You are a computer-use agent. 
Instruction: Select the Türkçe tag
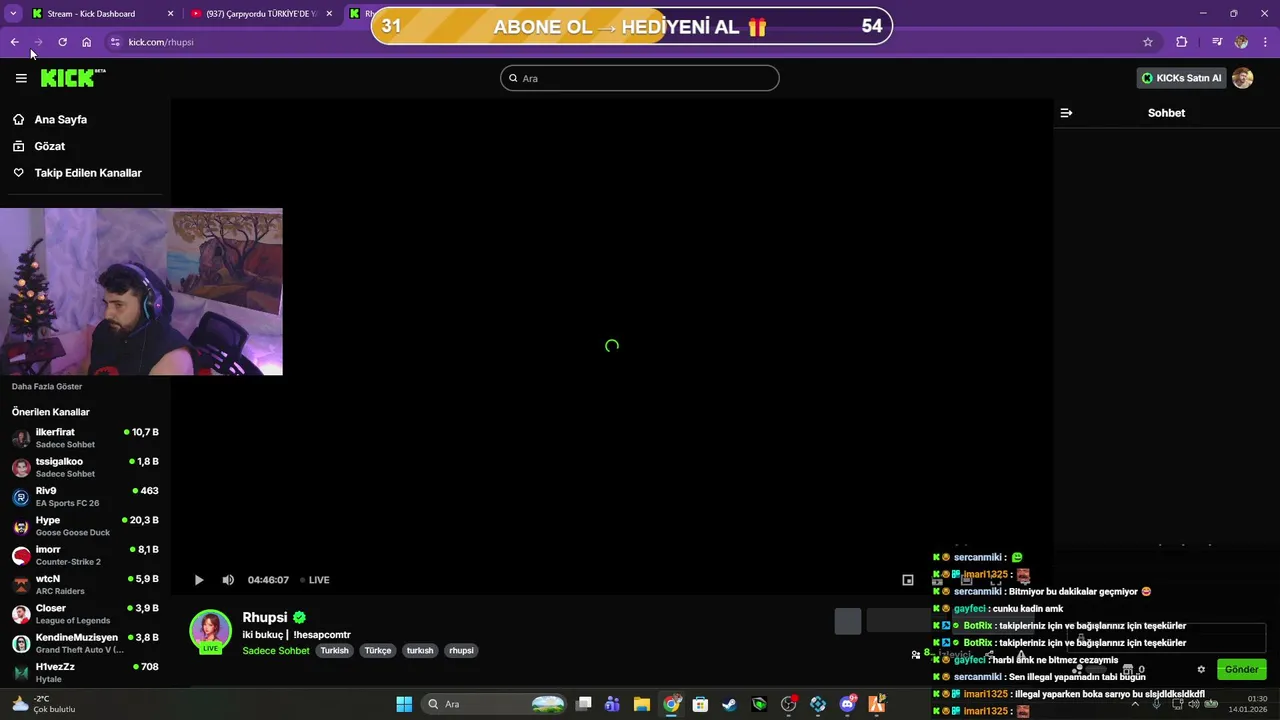378,651
